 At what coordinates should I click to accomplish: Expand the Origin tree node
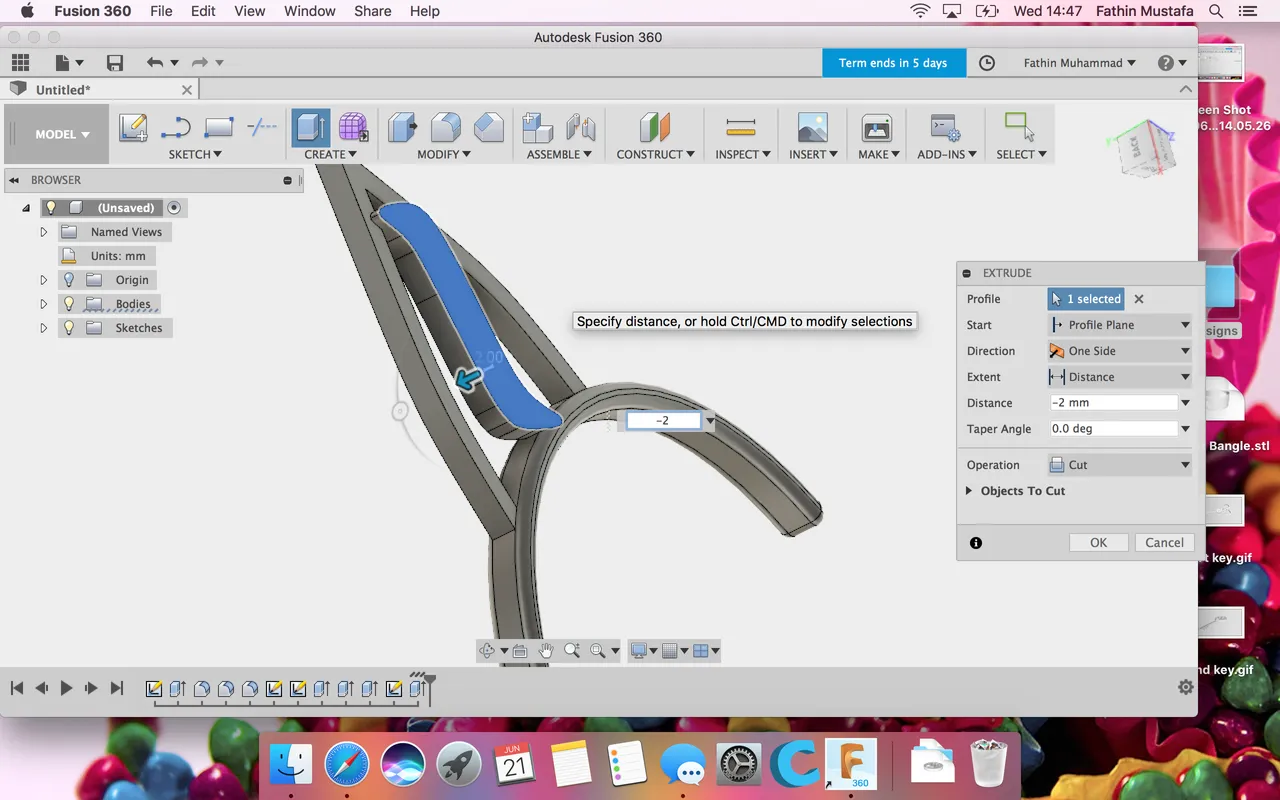point(43,280)
